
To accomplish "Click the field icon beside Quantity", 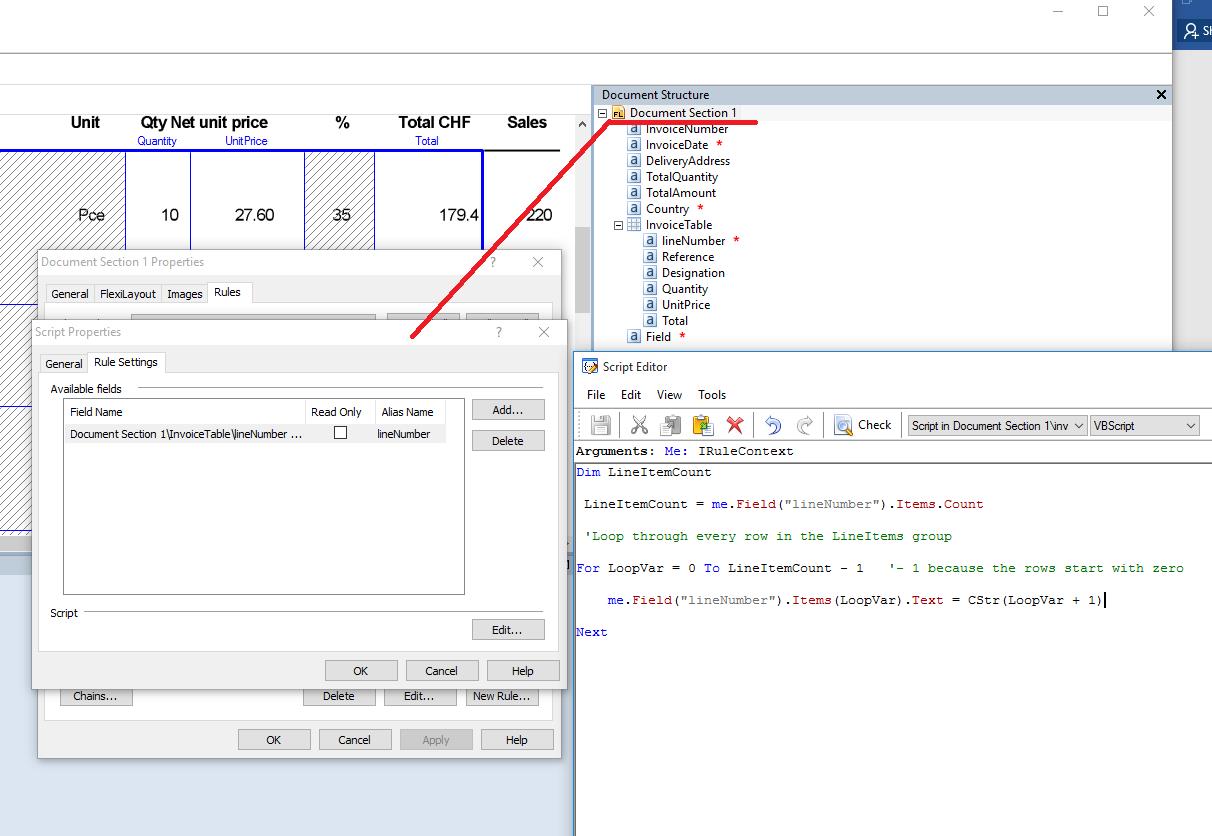I will (650, 289).
